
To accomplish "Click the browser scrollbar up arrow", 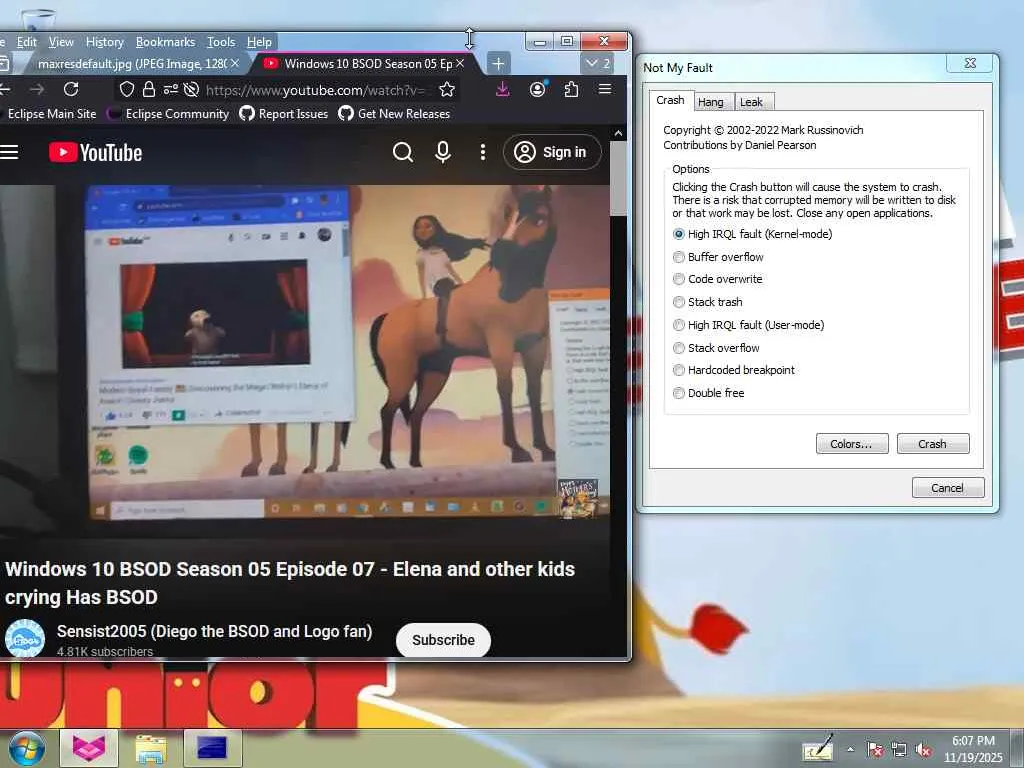I will click(x=618, y=133).
